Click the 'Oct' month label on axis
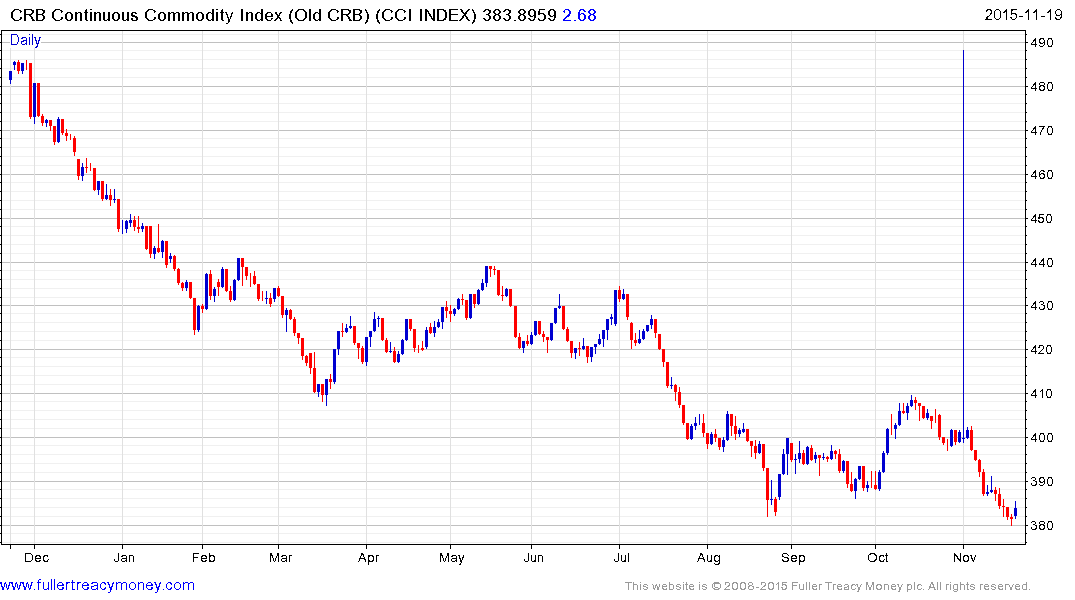The width and height of the screenshot is (1075, 600). tap(878, 557)
